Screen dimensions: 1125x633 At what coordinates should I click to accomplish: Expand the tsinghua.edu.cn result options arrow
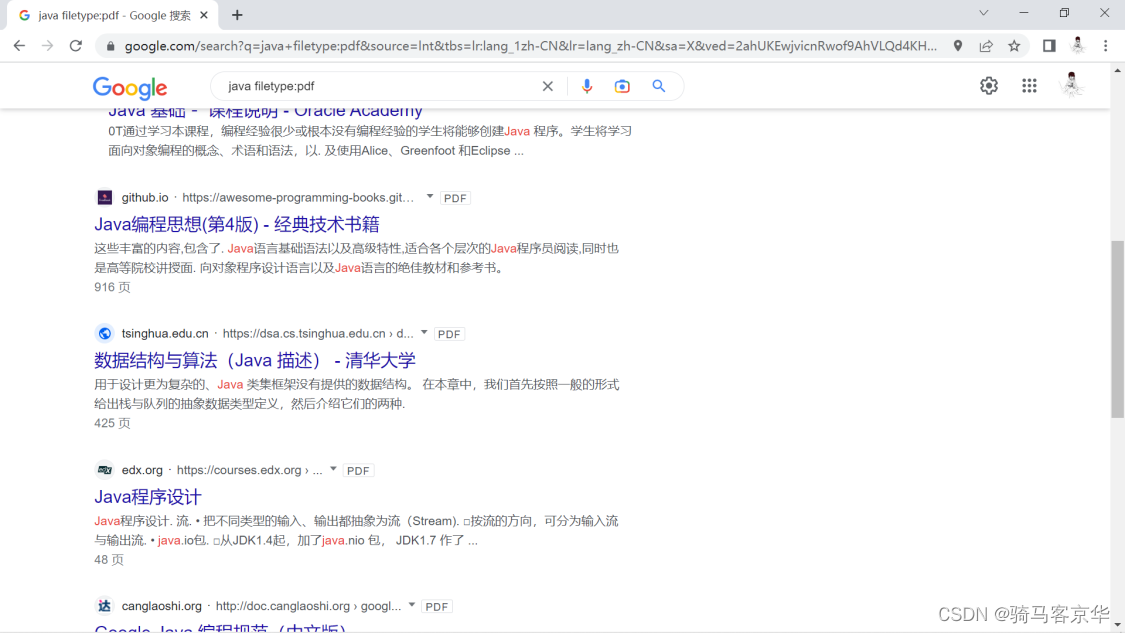(x=424, y=333)
